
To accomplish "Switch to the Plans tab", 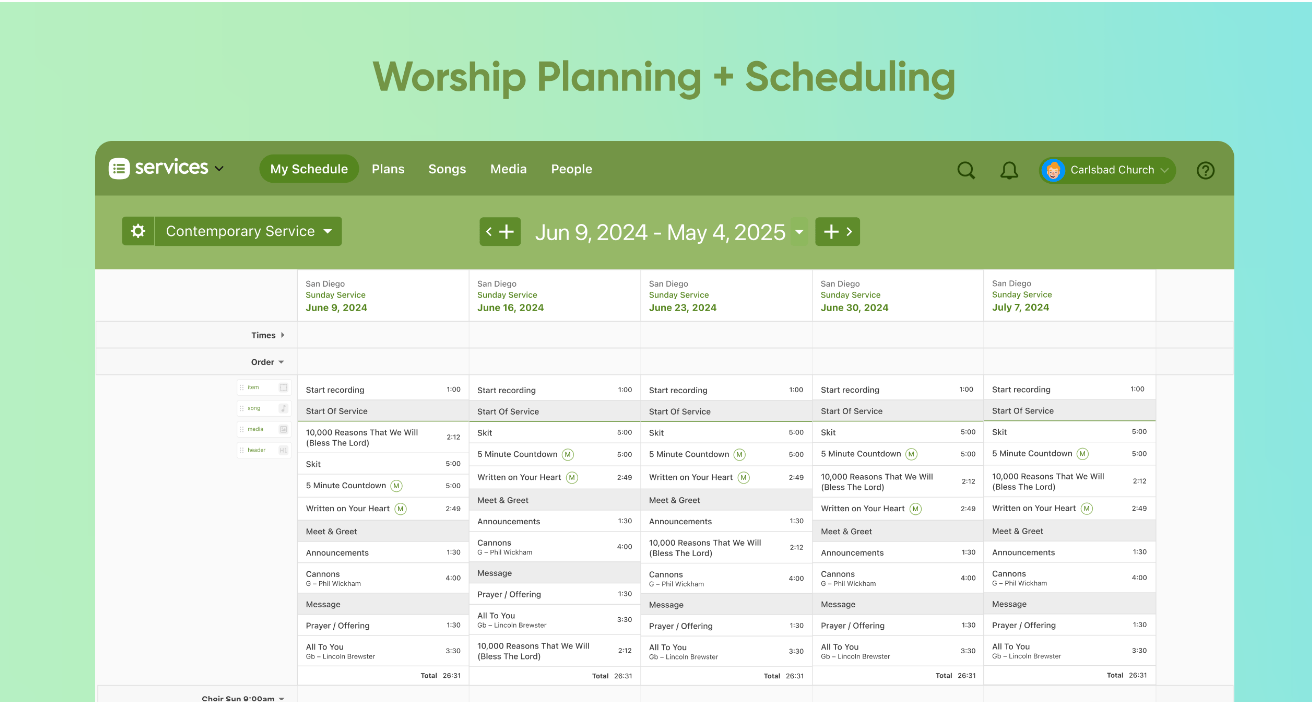I will (388, 169).
